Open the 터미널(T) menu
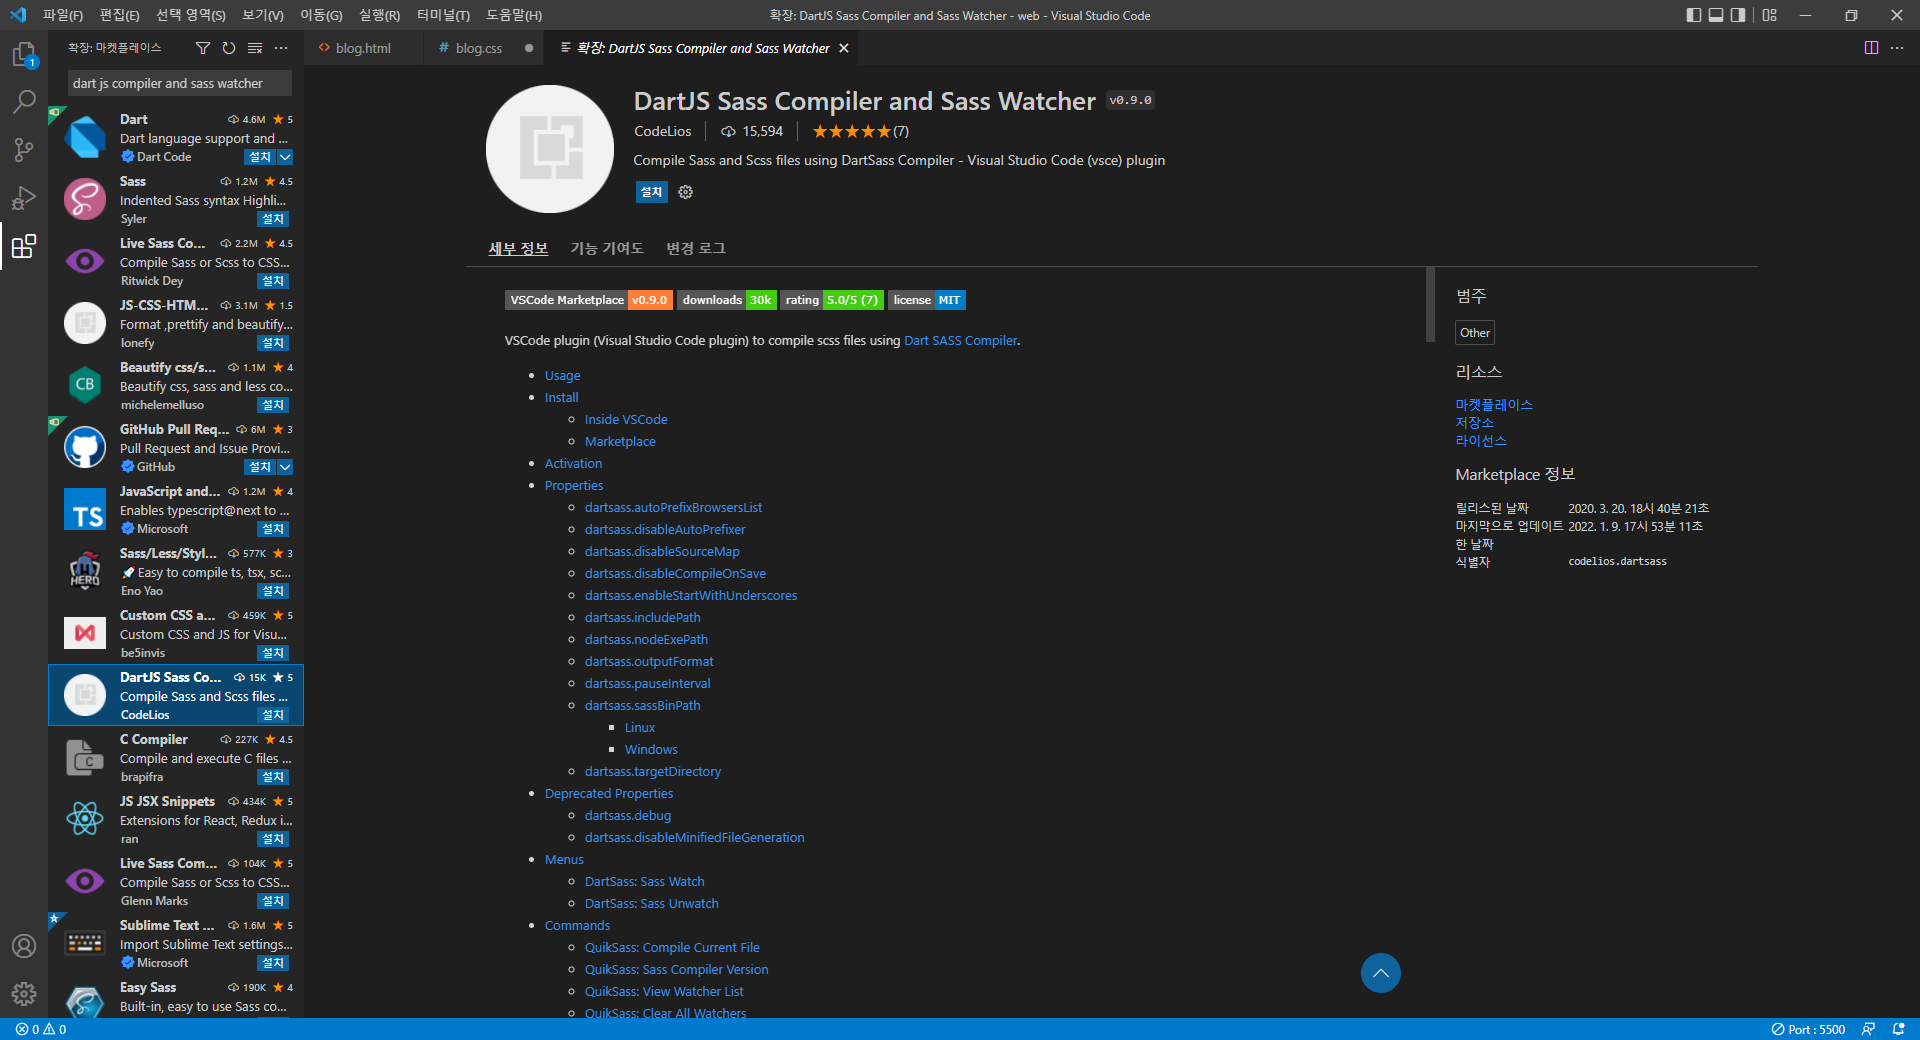 443,15
